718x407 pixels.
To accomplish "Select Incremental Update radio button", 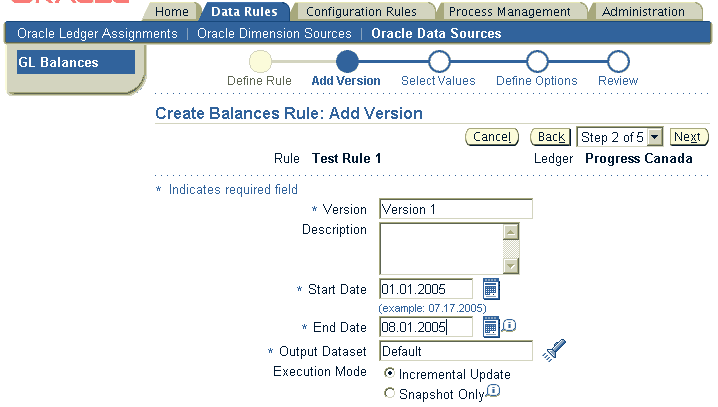I will pyautogui.click(x=389, y=373).
